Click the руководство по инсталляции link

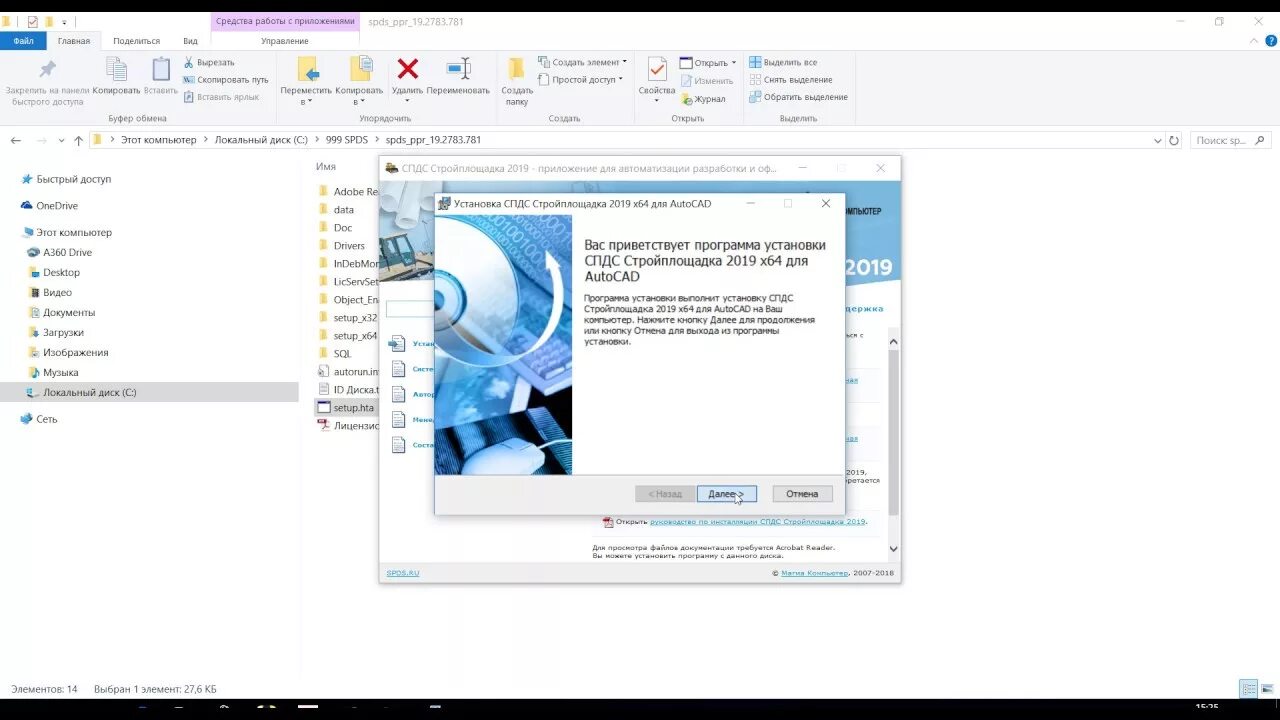[x=757, y=521]
